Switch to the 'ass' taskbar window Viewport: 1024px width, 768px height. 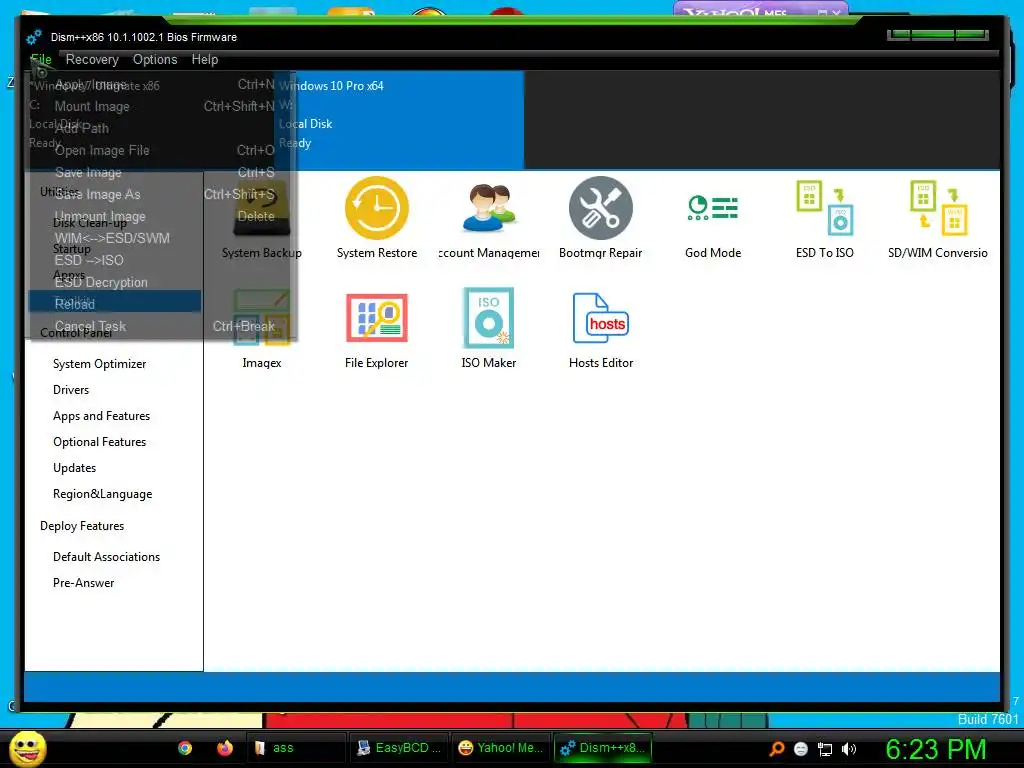click(x=297, y=748)
